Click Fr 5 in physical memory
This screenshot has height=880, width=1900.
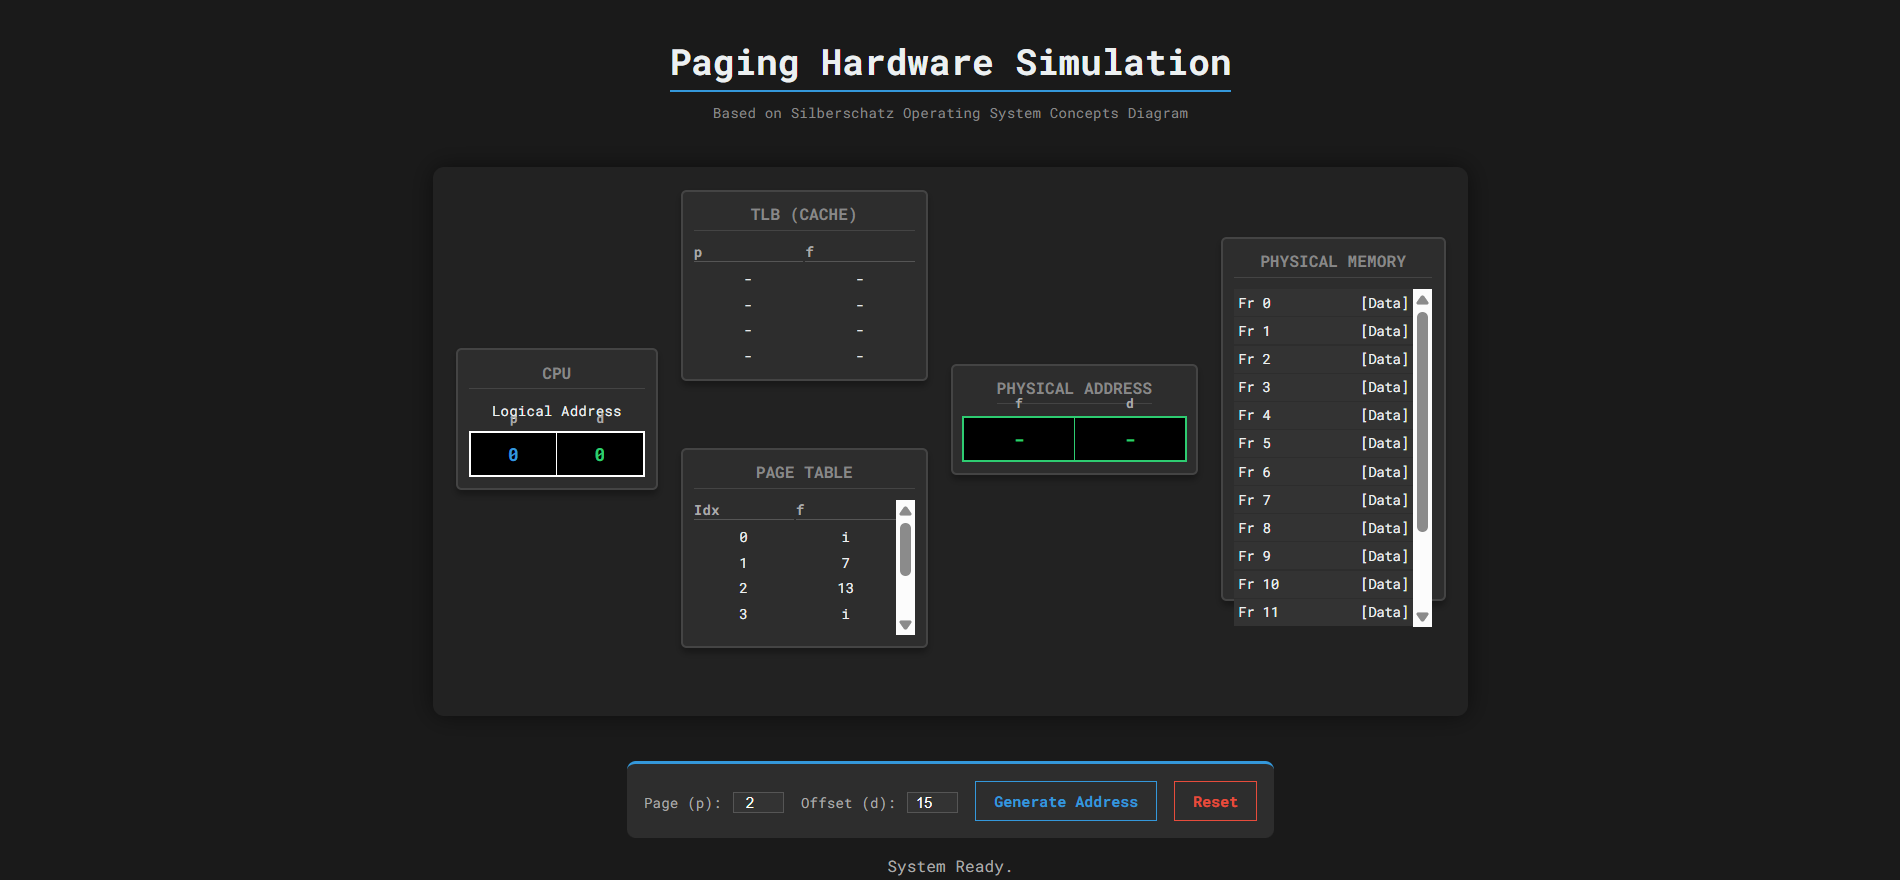1322,443
